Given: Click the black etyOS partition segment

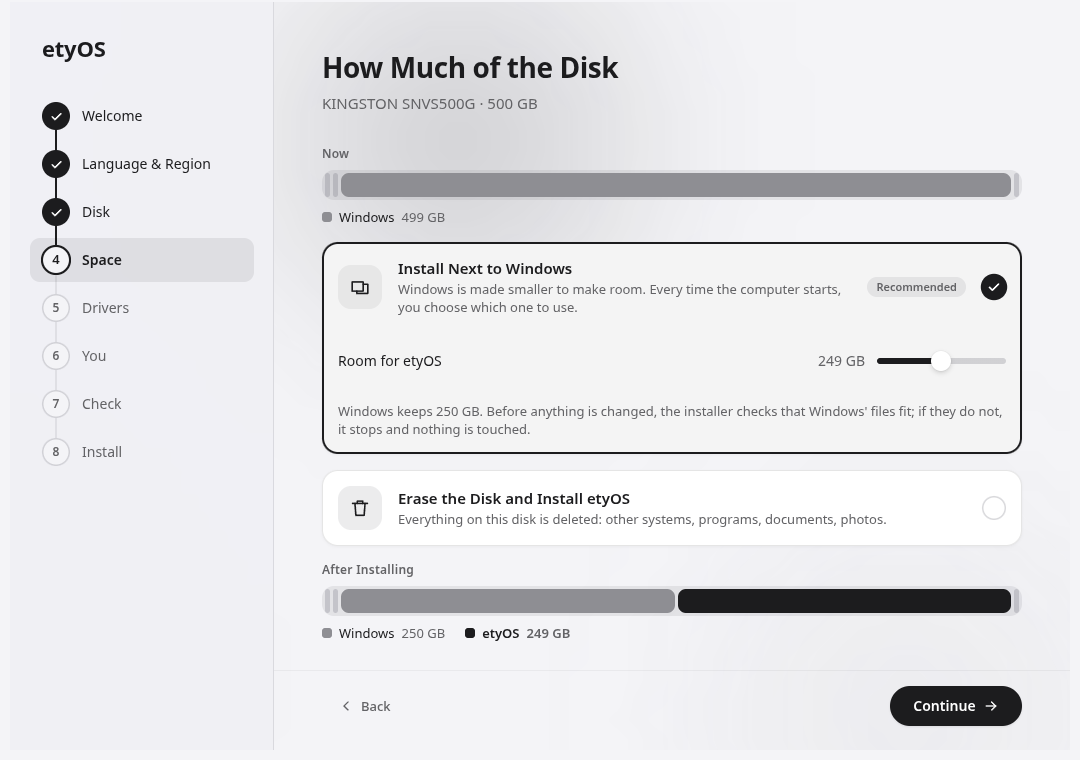Looking at the screenshot, I should 844,602.
